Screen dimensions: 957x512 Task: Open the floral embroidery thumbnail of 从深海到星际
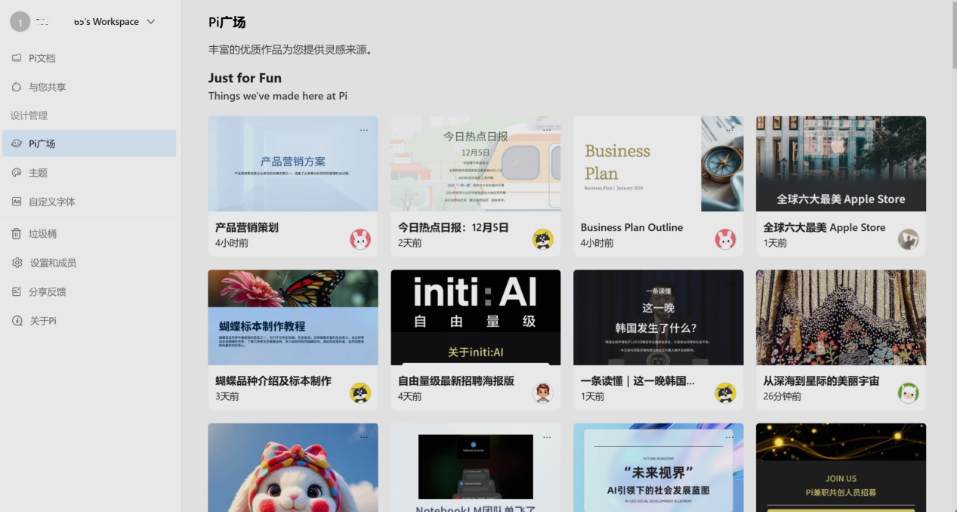tap(841, 317)
